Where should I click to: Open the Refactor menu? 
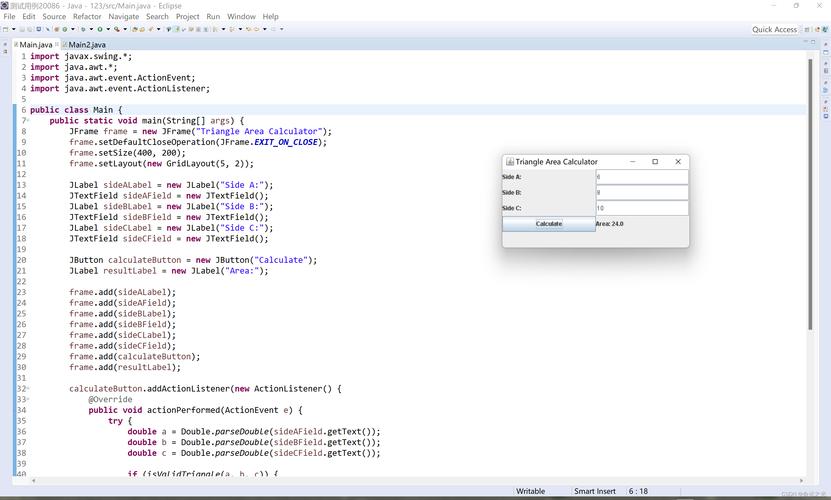click(x=87, y=17)
